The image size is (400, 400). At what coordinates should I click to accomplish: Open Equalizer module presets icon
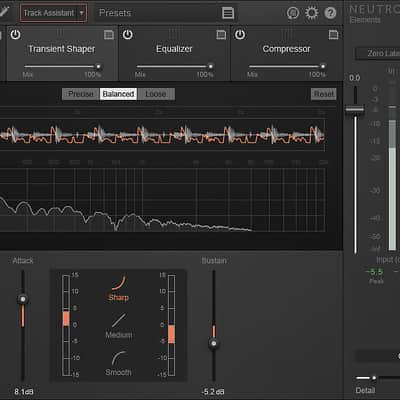point(221,35)
